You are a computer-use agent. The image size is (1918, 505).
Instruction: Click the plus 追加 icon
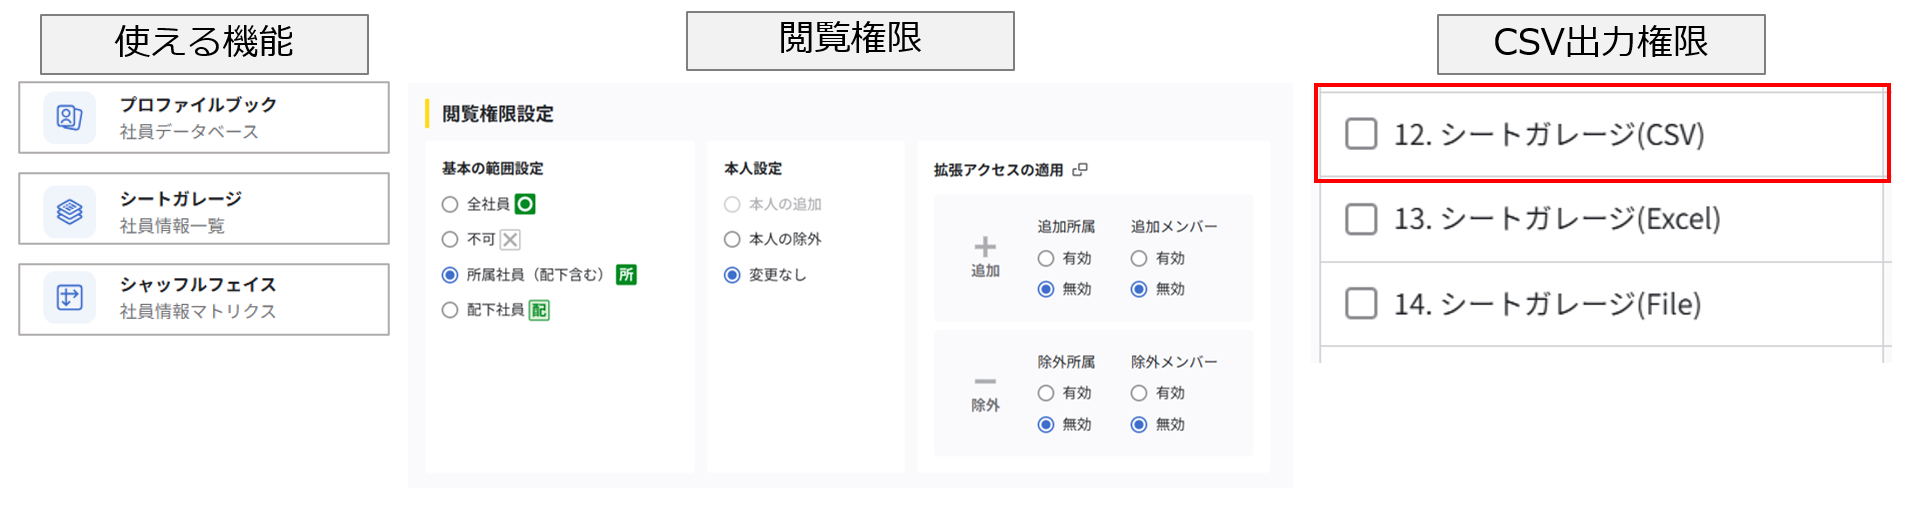coord(985,247)
